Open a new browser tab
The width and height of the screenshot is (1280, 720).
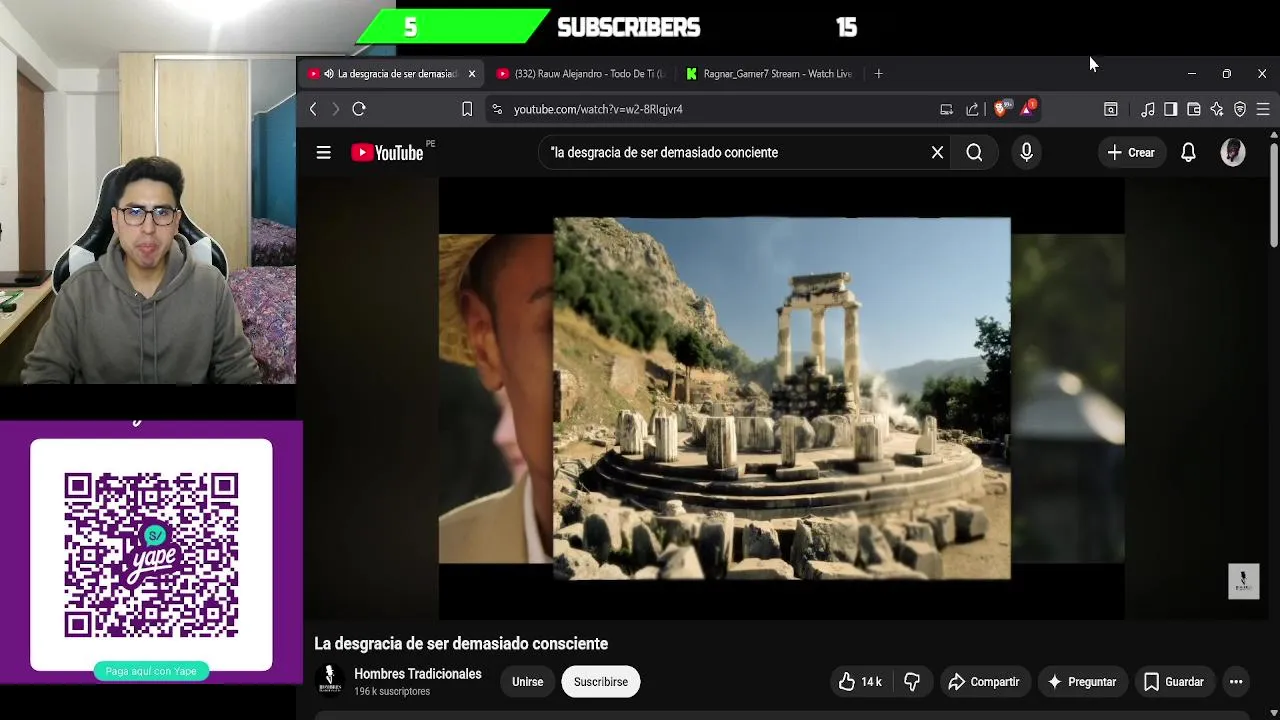[878, 74]
